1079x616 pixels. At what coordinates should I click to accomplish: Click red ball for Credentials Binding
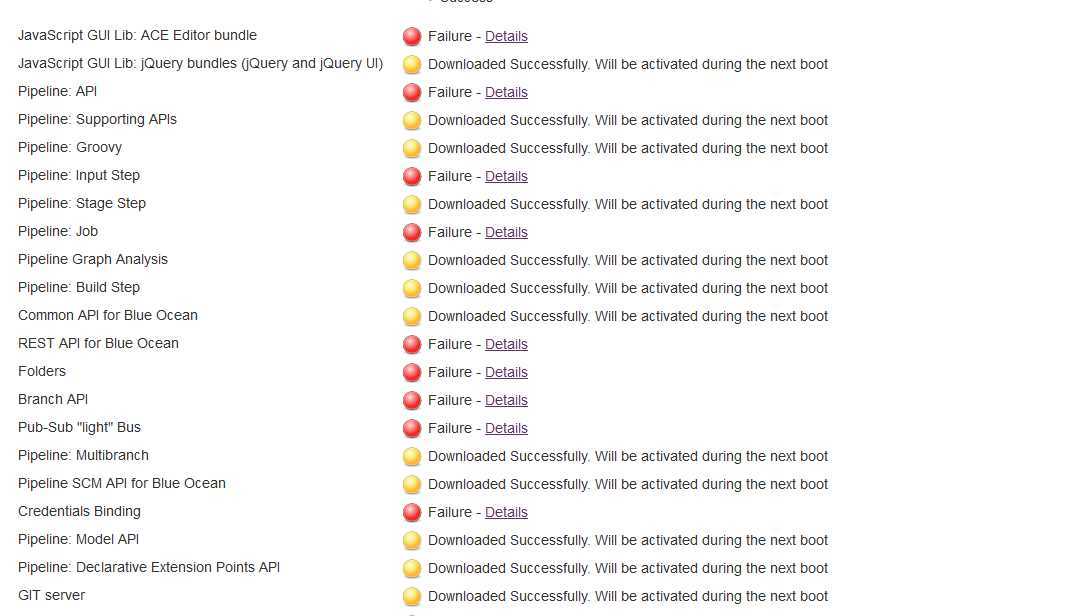411,513
